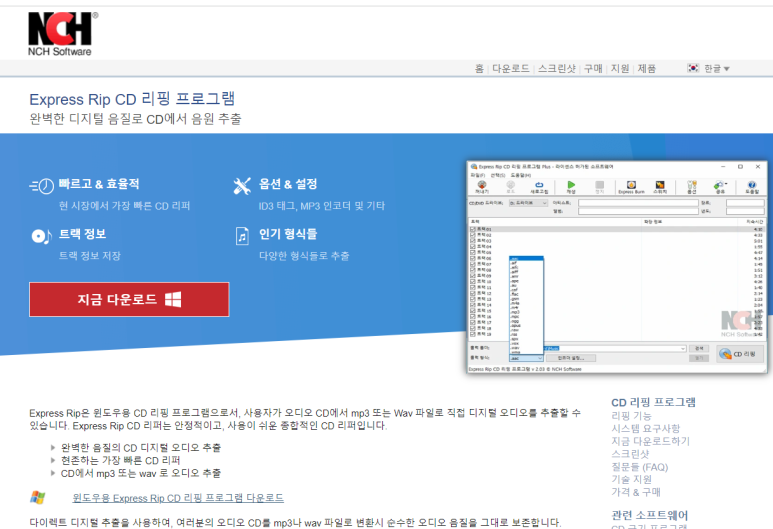
Task: Click the 윈도우용 Express Rip CD 리핑 프로그램 다운로드 link
Action: pyautogui.click(x=178, y=498)
